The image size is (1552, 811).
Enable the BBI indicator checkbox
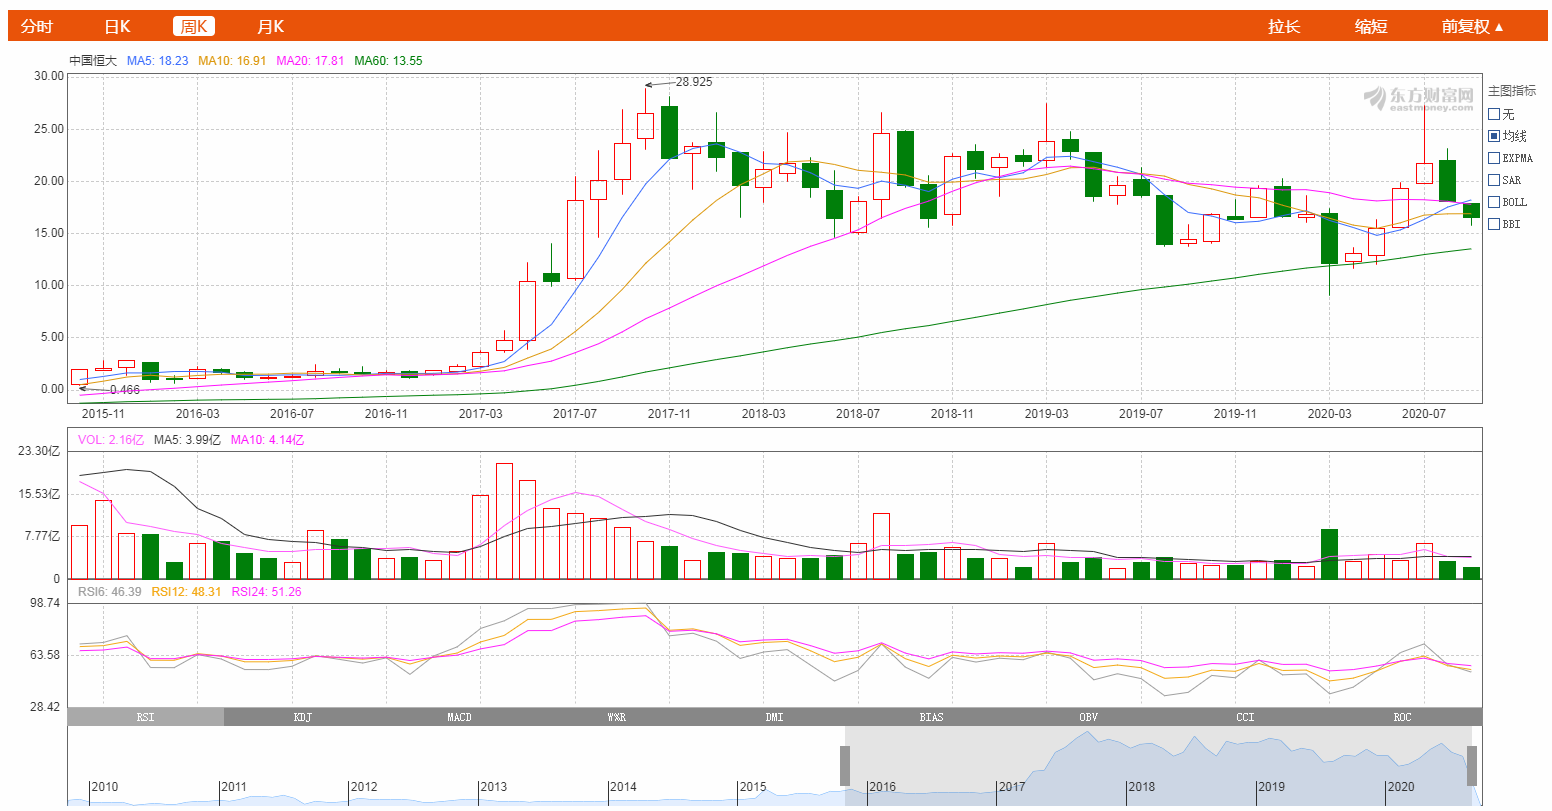pos(1495,224)
